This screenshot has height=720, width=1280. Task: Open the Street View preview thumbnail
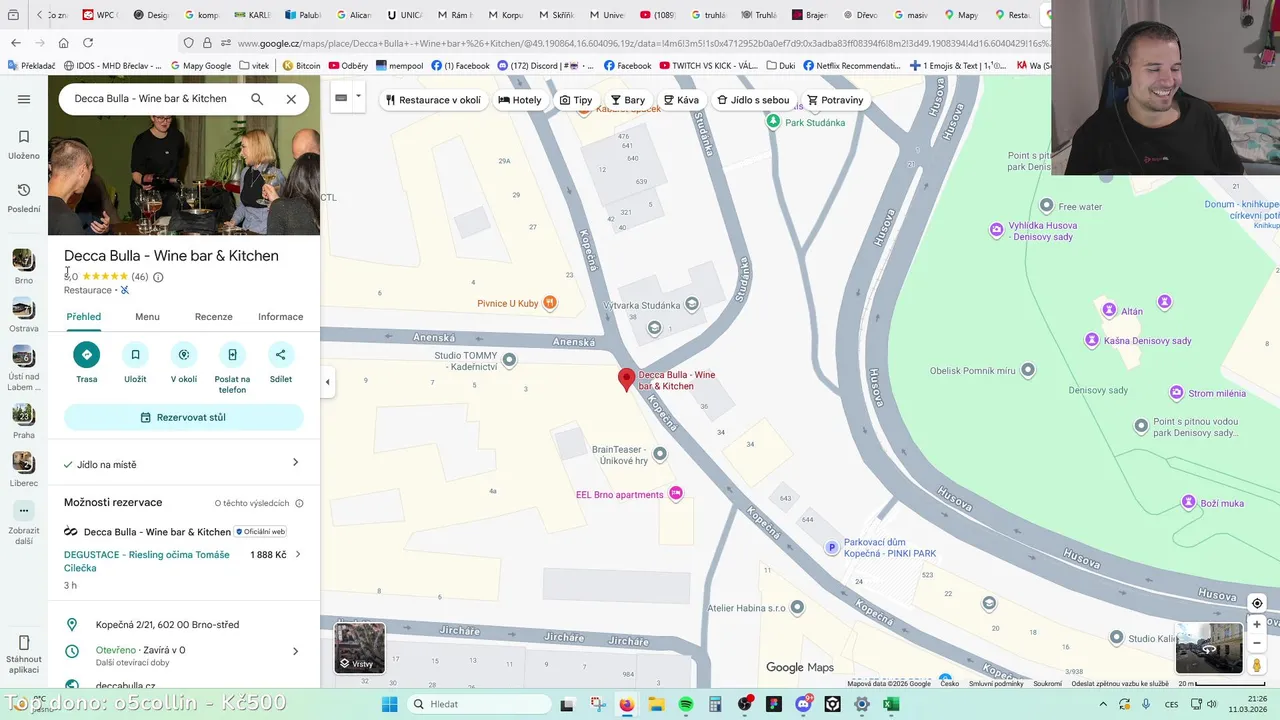coord(1208,649)
